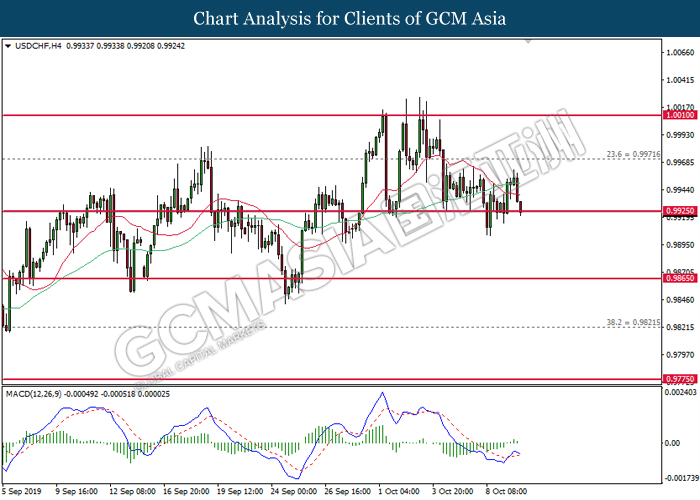Select the USDCHF,H4 symbol label
The height and width of the screenshot is (500, 700).
tap(38, 46)
